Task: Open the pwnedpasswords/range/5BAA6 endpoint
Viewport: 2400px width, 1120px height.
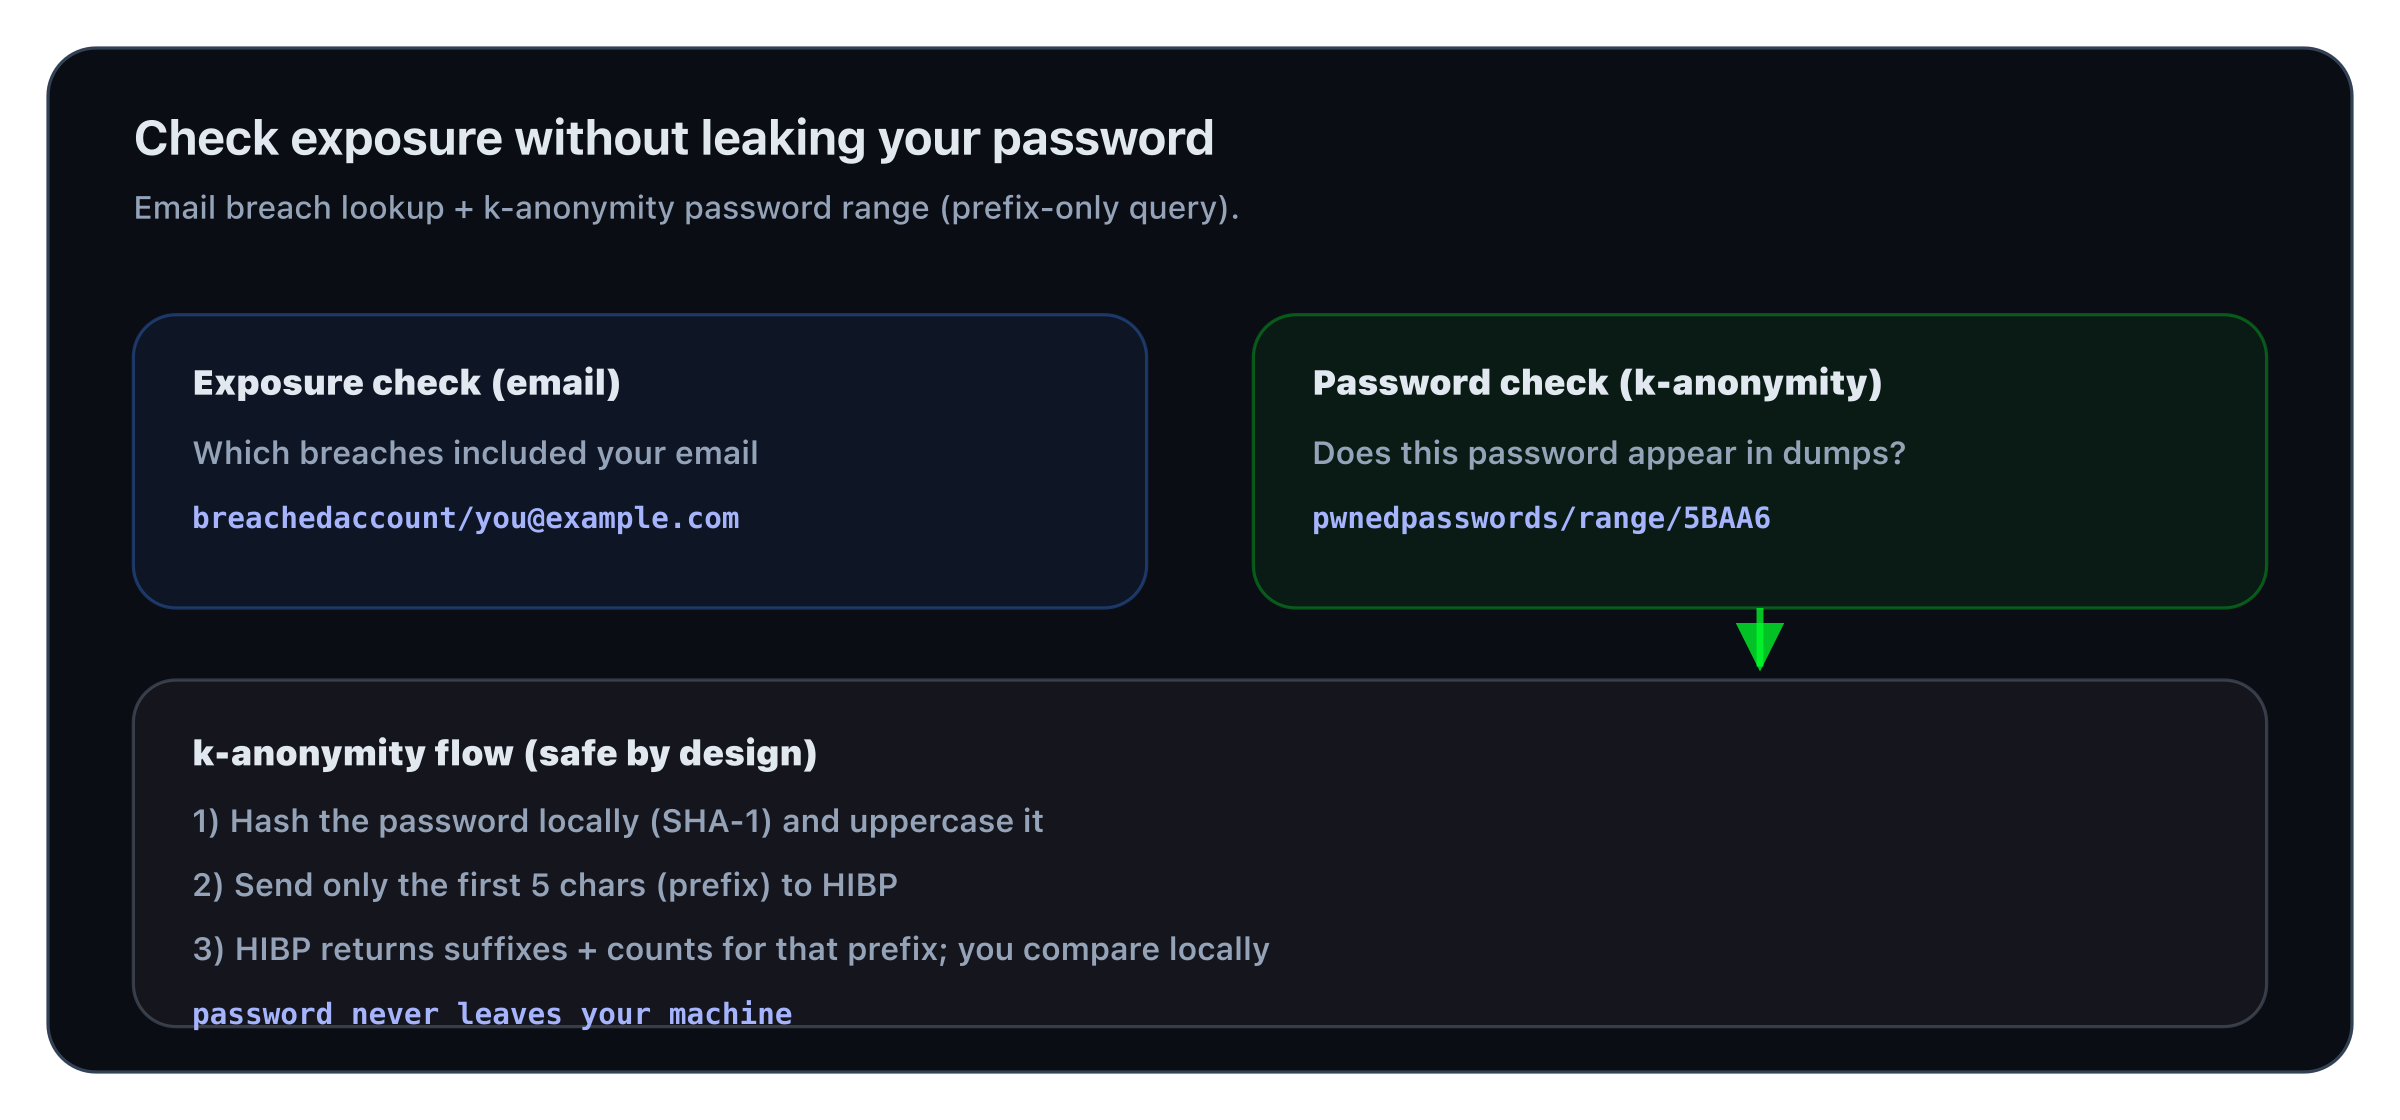Action: [1540, 518]
